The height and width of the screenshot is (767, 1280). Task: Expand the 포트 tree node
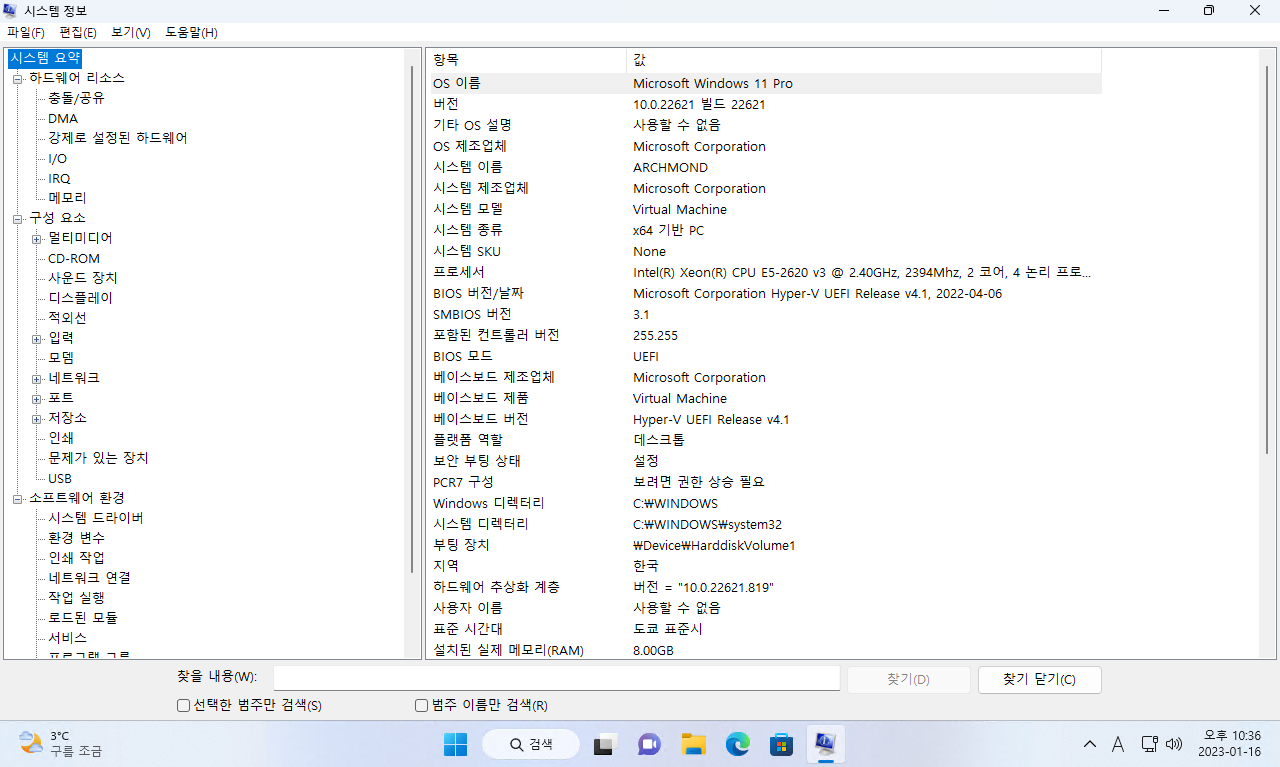tap(37, 398)
